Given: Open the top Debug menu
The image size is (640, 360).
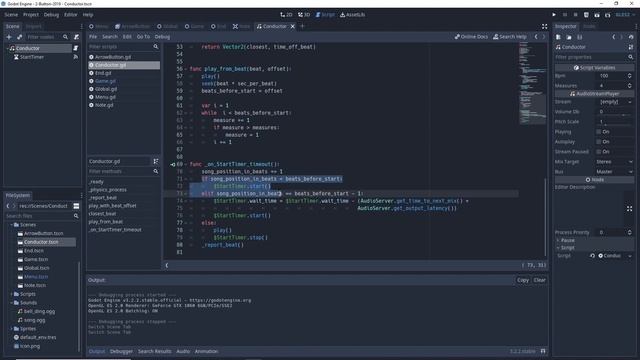Looking at the screenshot, I should (x=51, y=15).
